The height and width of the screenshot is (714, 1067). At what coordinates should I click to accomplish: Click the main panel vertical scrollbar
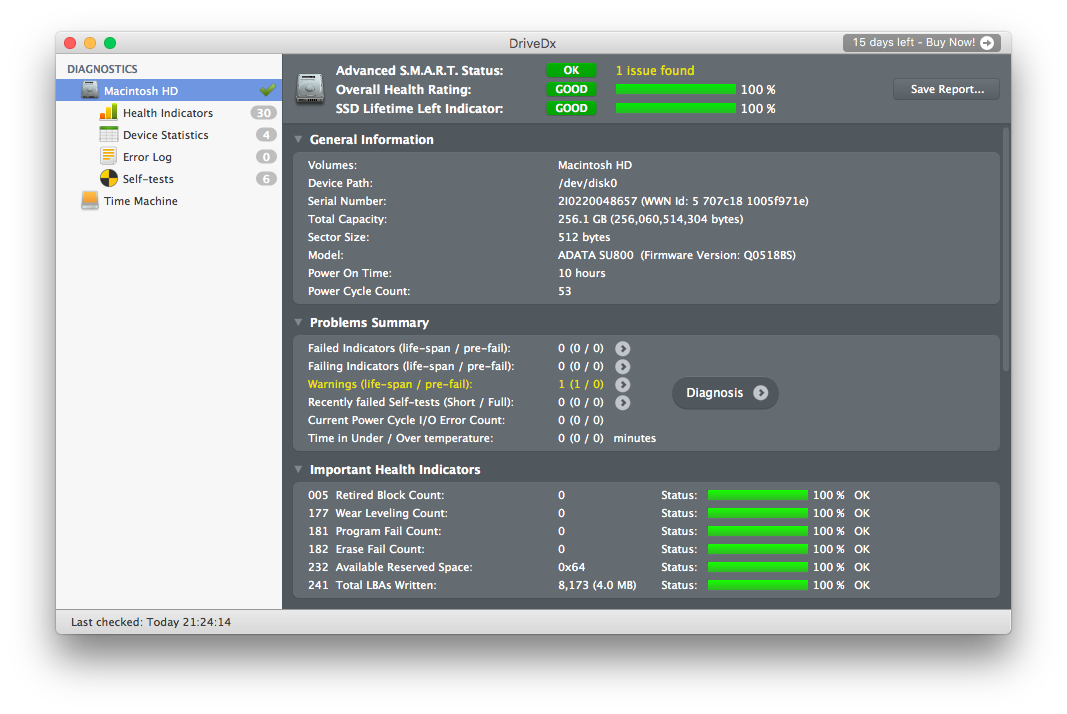1005,249
